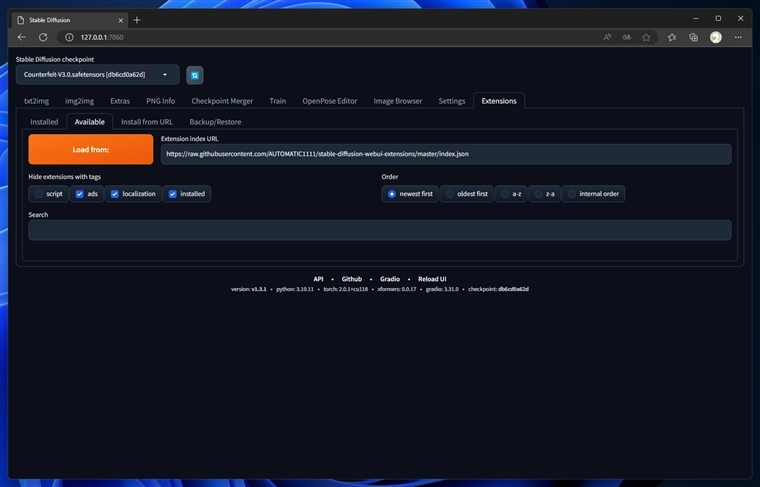
Task: Reload the page with browser refresh icon
Action: (43, 37)
